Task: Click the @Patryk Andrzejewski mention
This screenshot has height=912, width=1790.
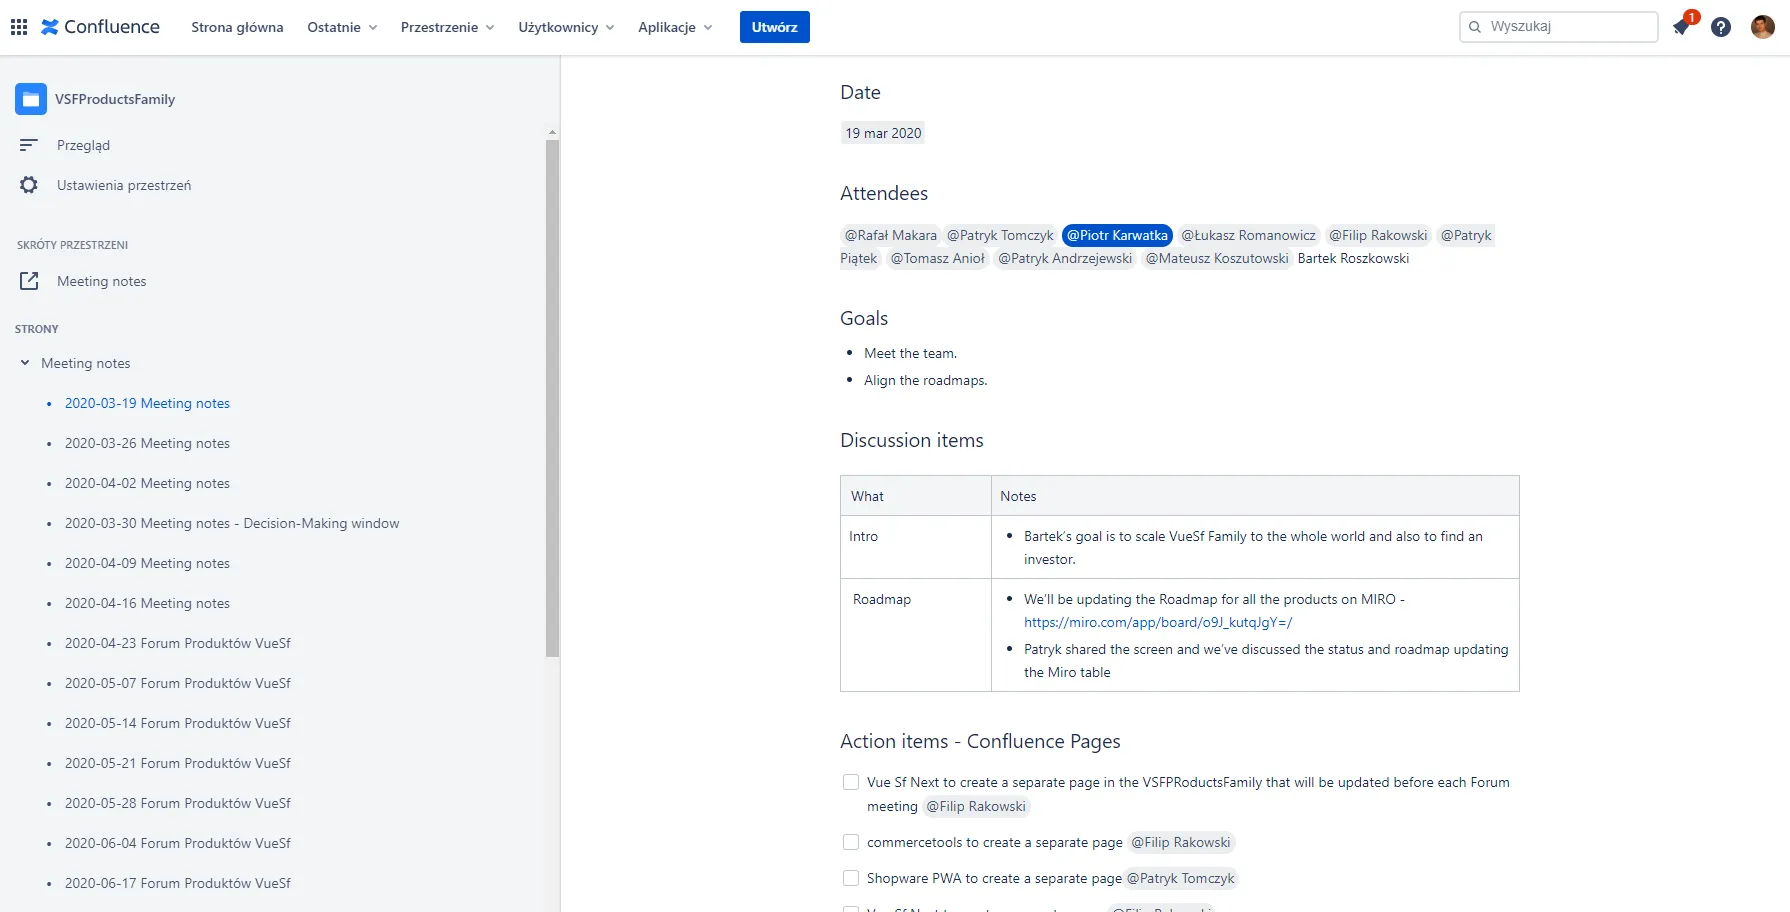Action: pyautogui.click(x=1065, y=258)
